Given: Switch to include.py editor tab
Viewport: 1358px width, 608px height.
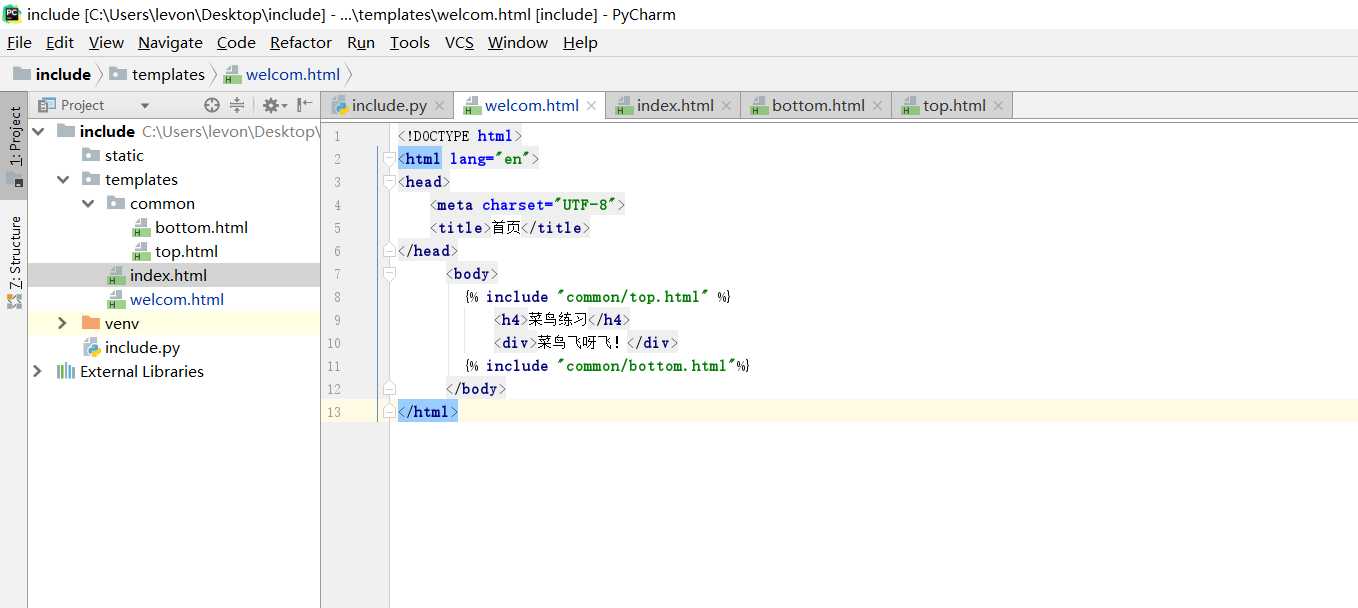Looking at the screenshot, I should pos(388,105).
